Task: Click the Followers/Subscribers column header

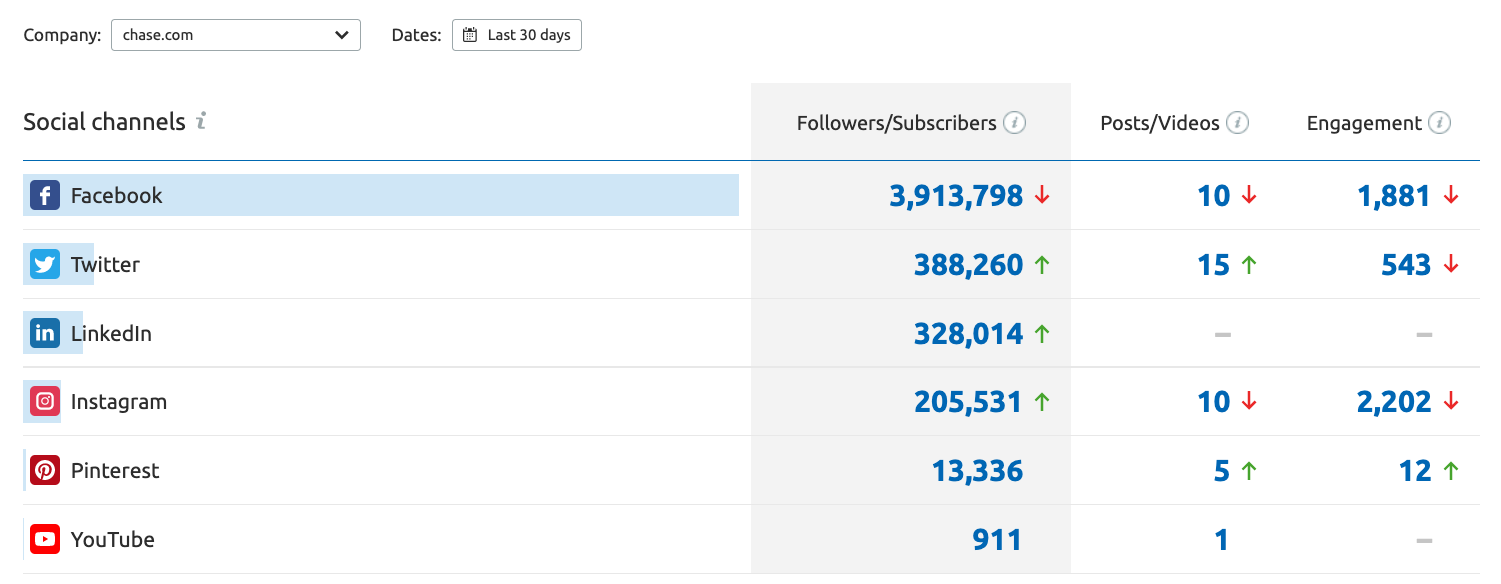Action: tap(896, 123)
